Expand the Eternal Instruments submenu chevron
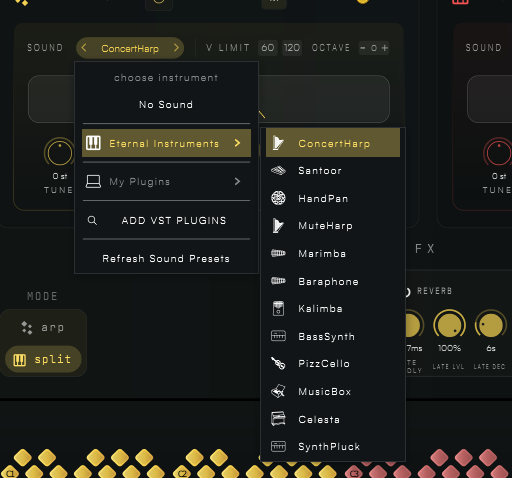The width and height of the screenshot is (512, 478). 237,143
